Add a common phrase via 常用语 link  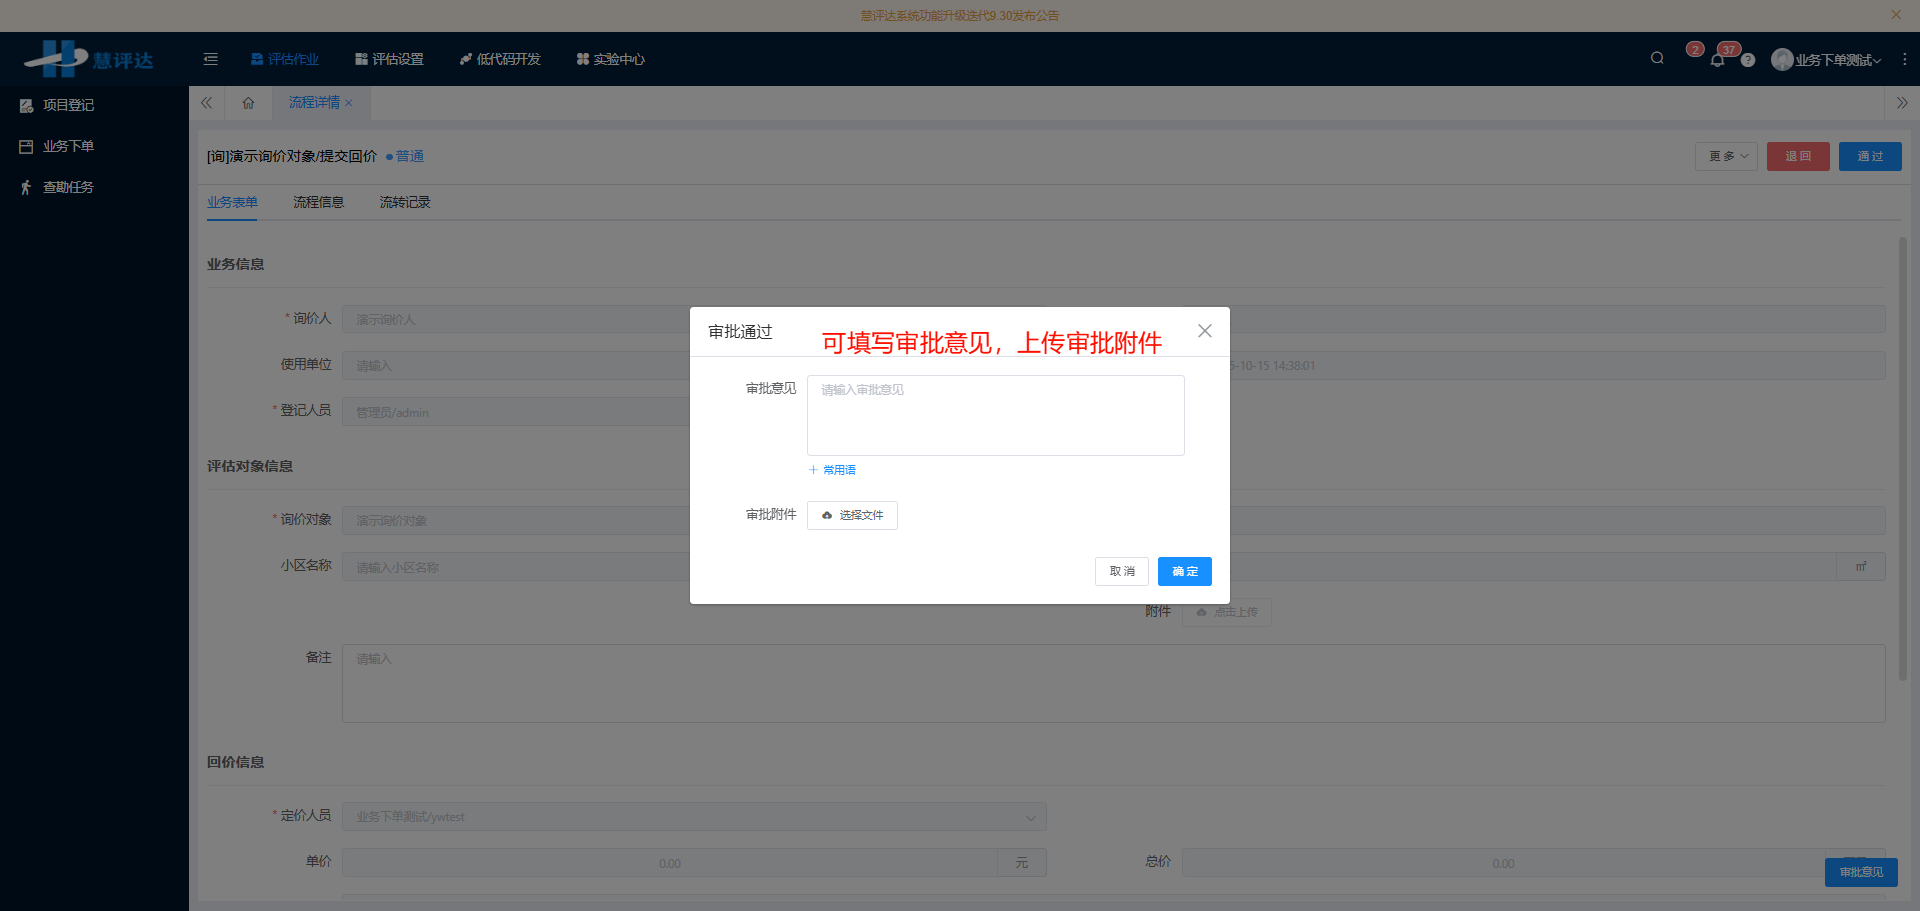832,469
